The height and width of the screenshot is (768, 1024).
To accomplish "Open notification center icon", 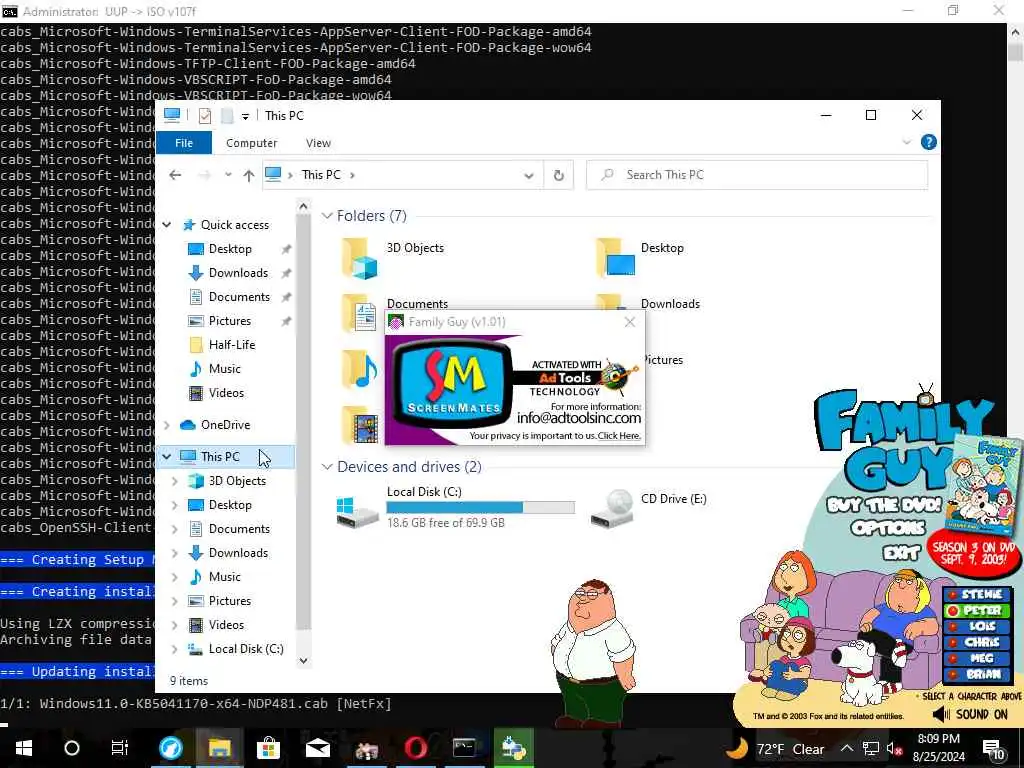I will (x=993, y=750).
